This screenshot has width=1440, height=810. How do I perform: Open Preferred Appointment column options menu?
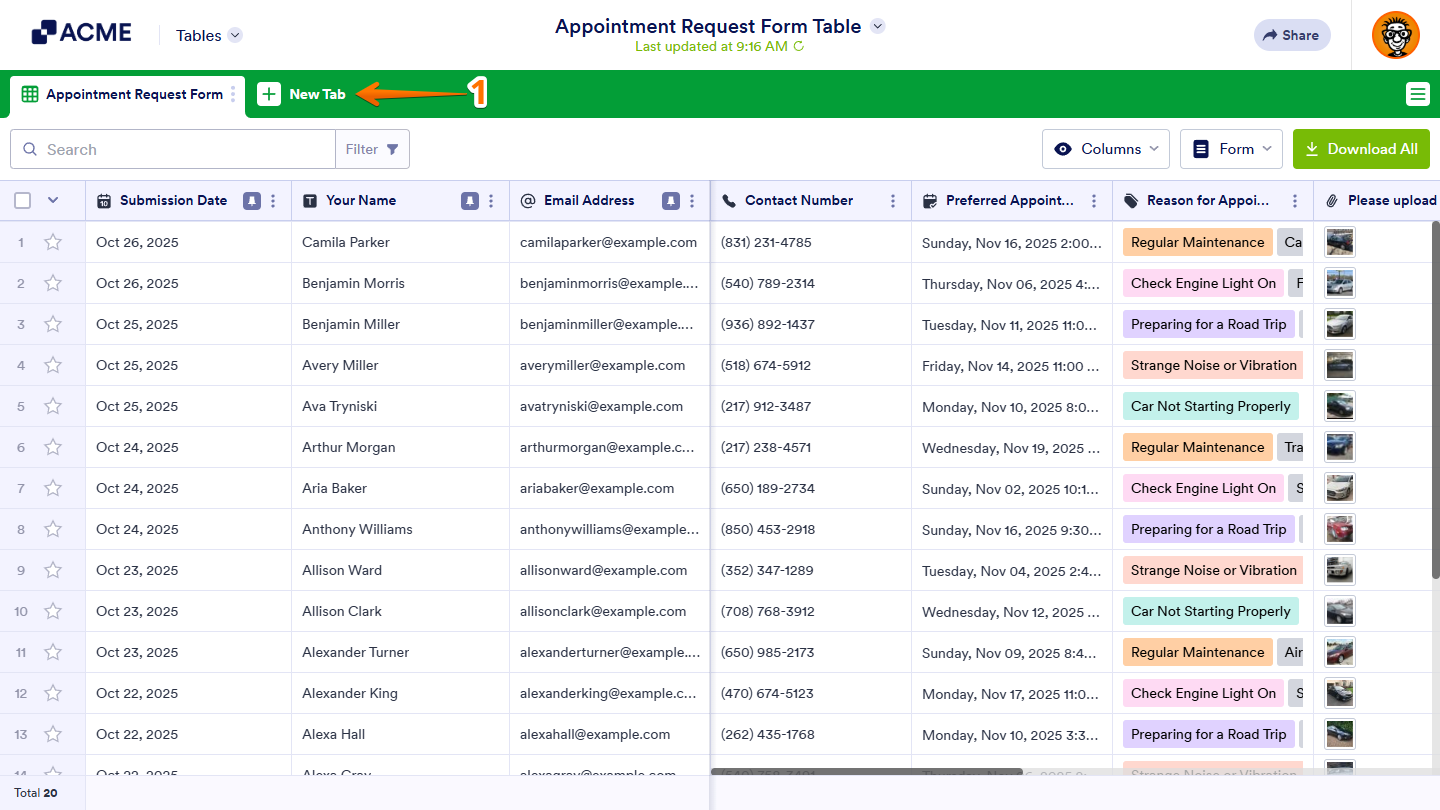coord(1094,201)
